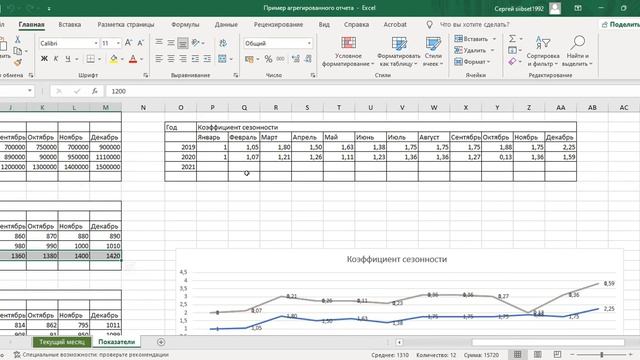Toggle bold formatting (Ж)
Screen dimensions: 640x360
click(x=44, y=59)
